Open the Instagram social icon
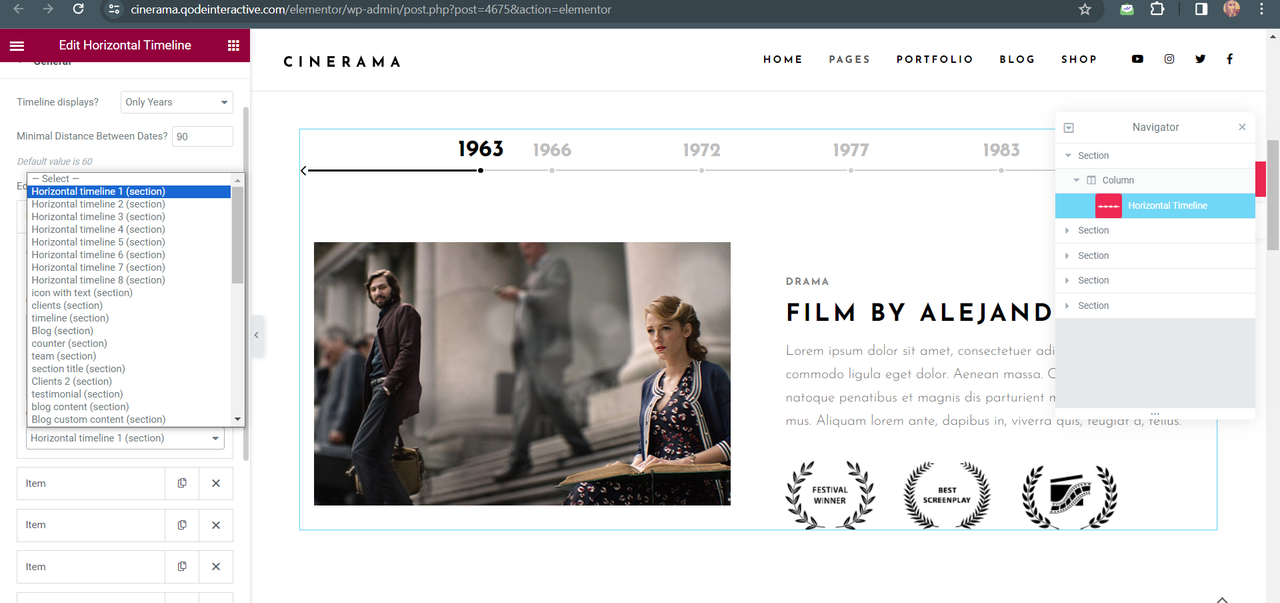The width and height of the screenshot is (1280, 603). pyautogui.click(x=1169, y=59)
